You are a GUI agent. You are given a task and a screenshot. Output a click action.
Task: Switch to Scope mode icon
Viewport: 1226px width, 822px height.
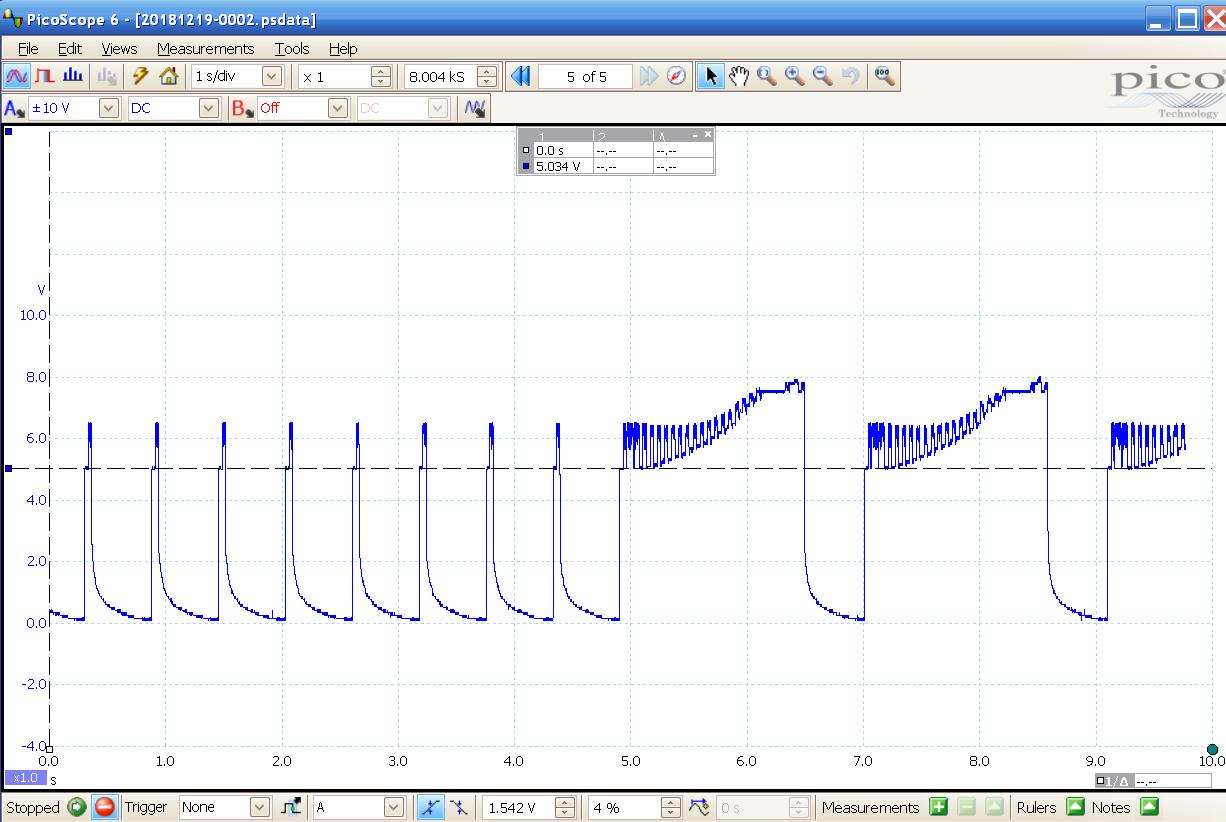(17, 76)
